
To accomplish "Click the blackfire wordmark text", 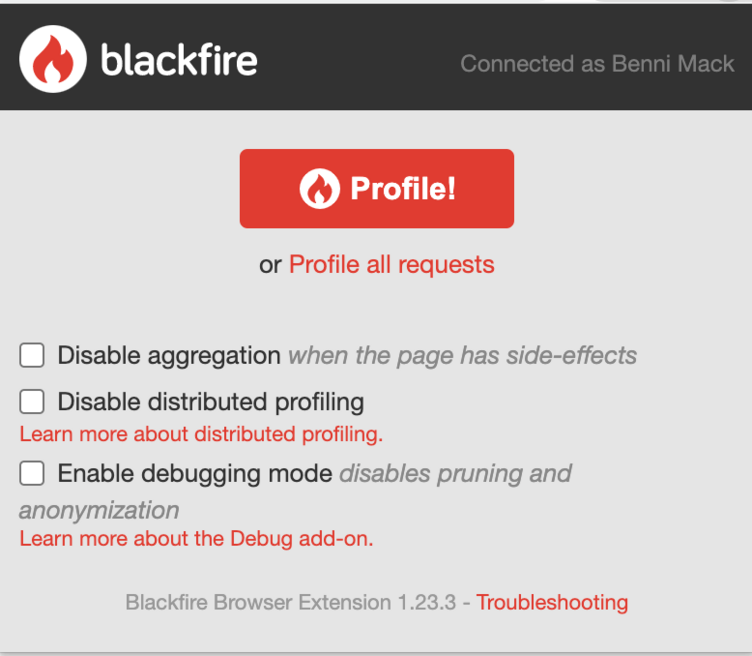I will point(179,59).
